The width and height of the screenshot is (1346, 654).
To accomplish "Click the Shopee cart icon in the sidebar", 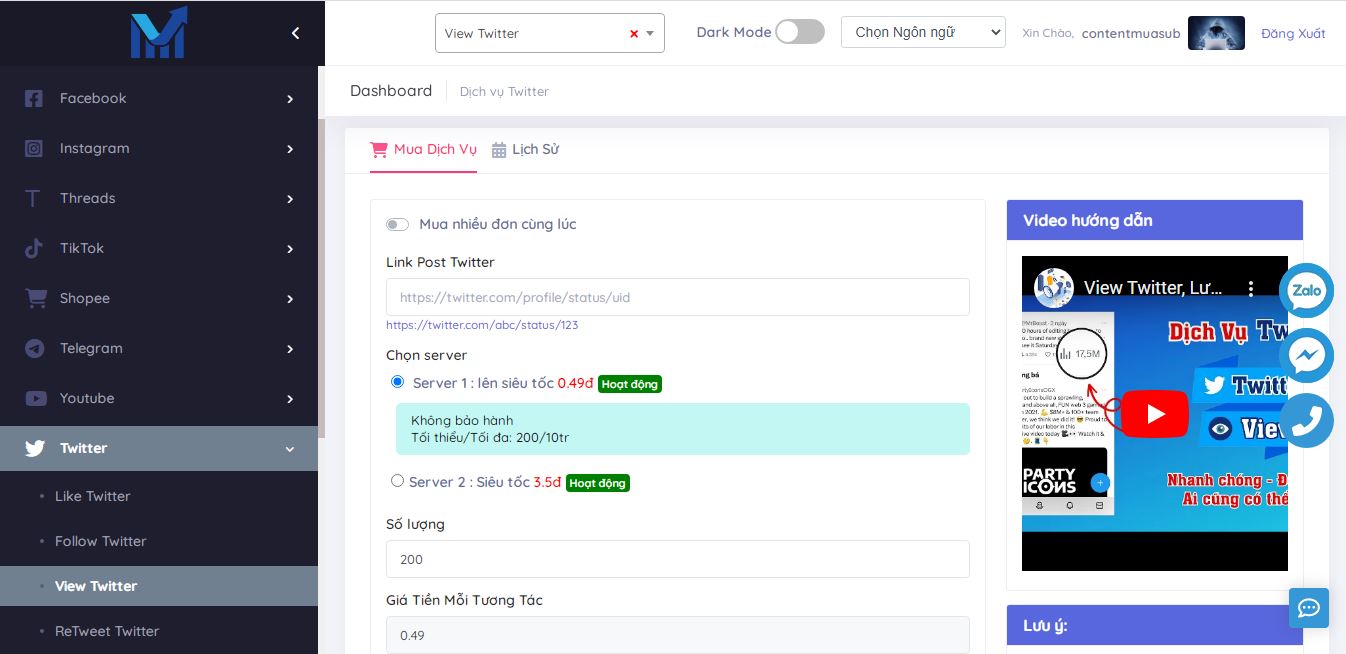I will pyautogui.click(x=36, y=298).
